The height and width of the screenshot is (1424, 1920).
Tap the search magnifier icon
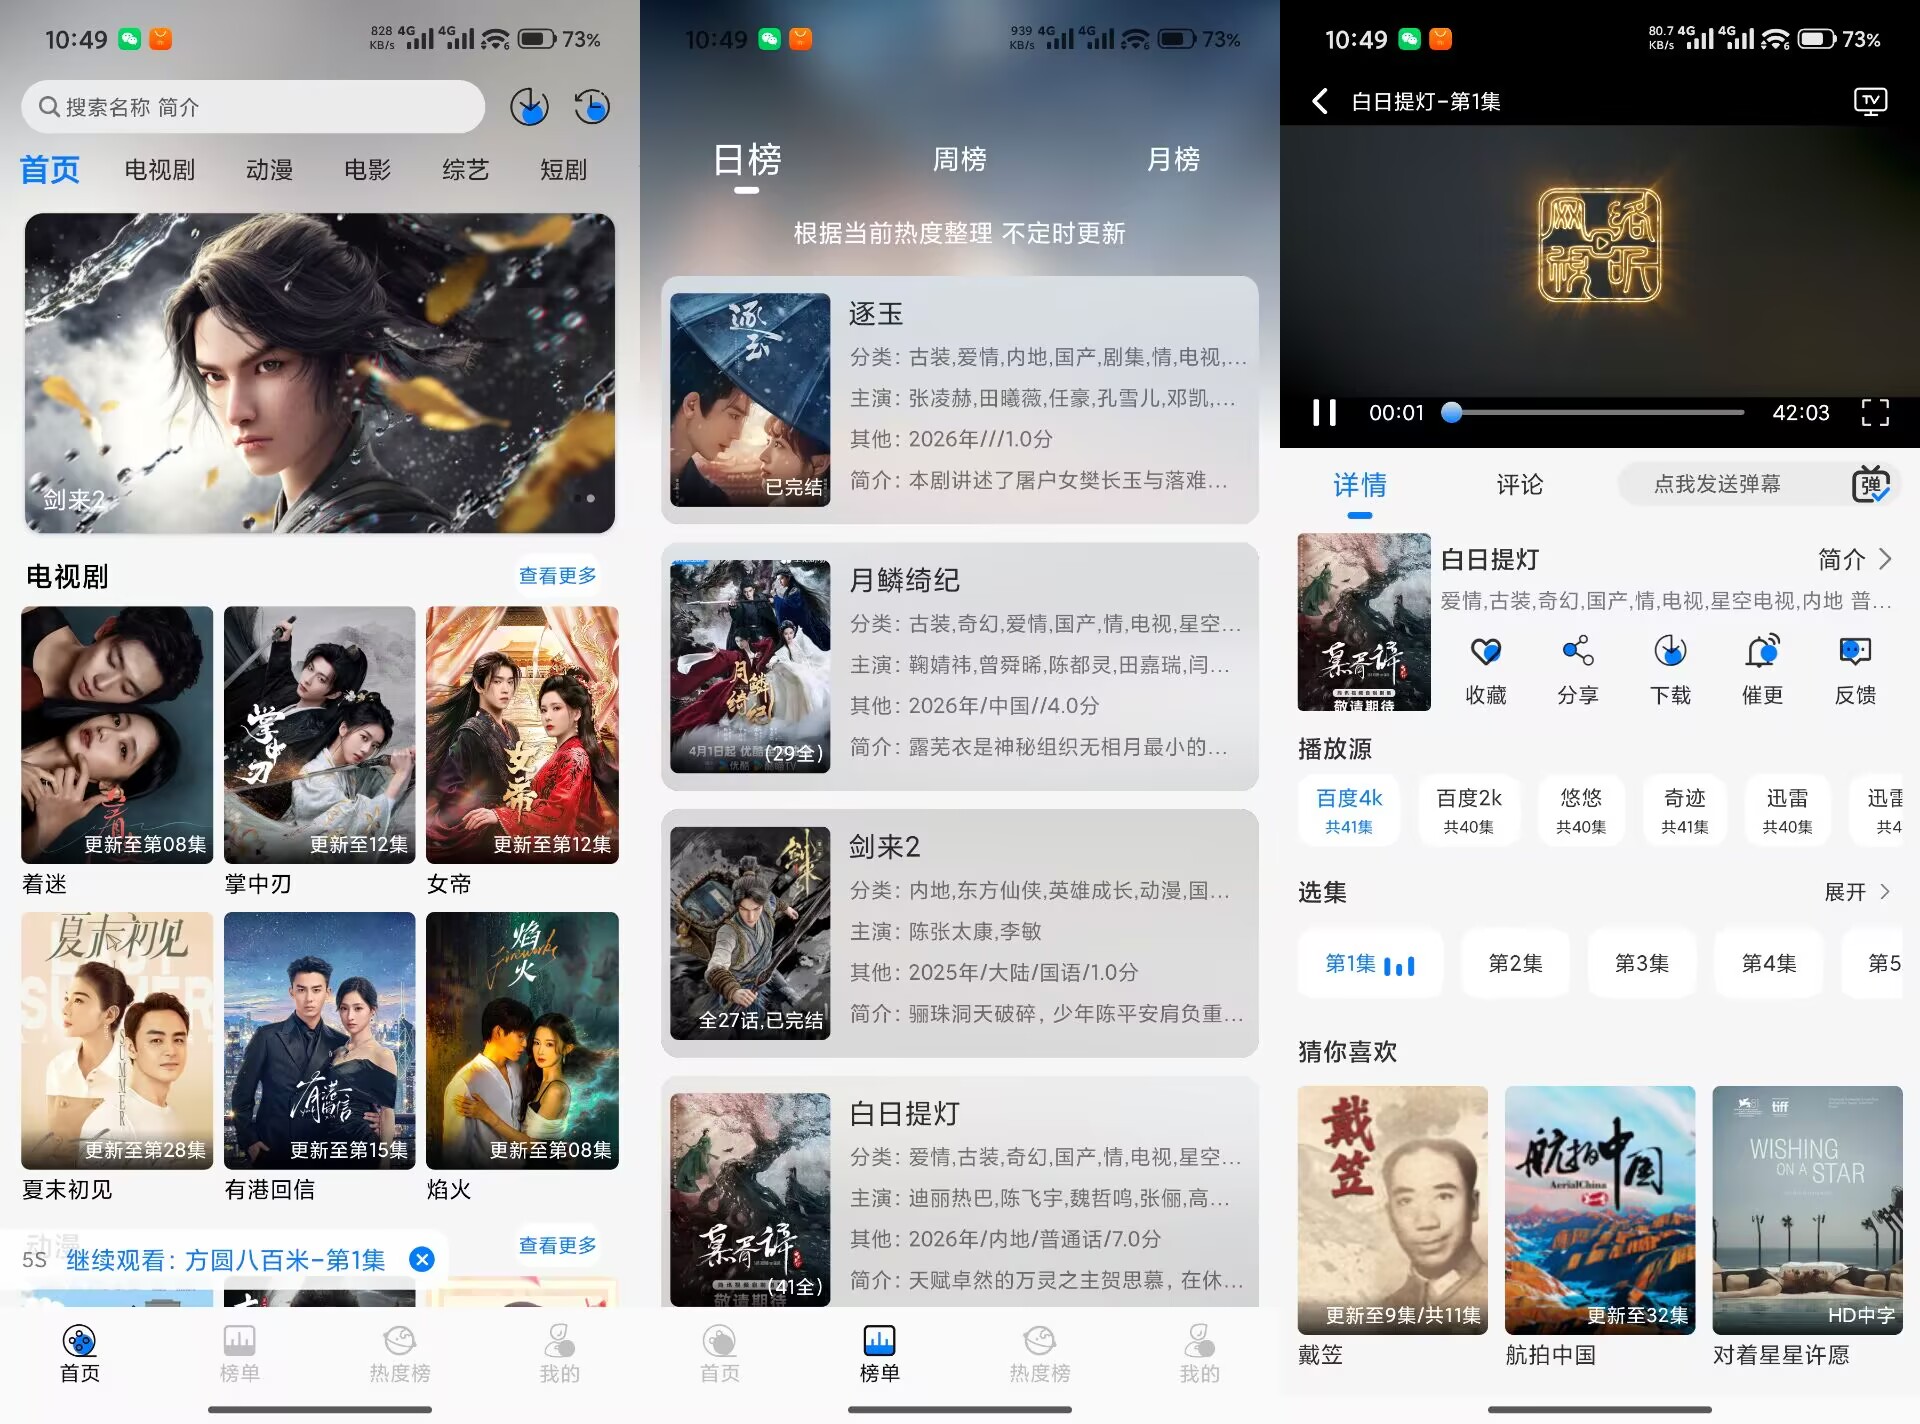(x=46, y=106)
